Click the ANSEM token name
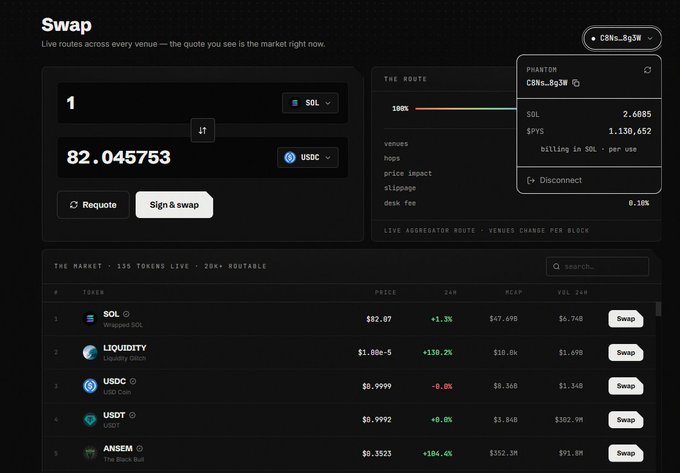 [118, 448]
